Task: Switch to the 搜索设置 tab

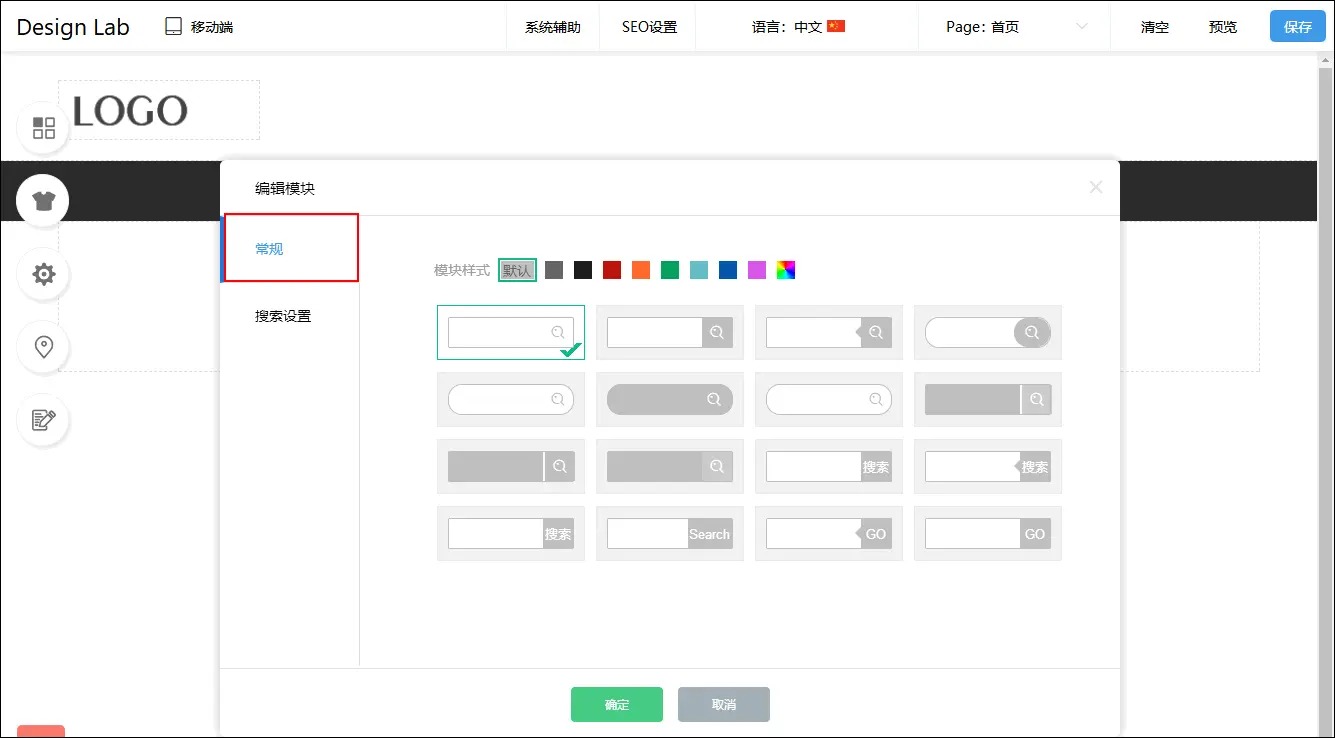Action: point(283,316)
